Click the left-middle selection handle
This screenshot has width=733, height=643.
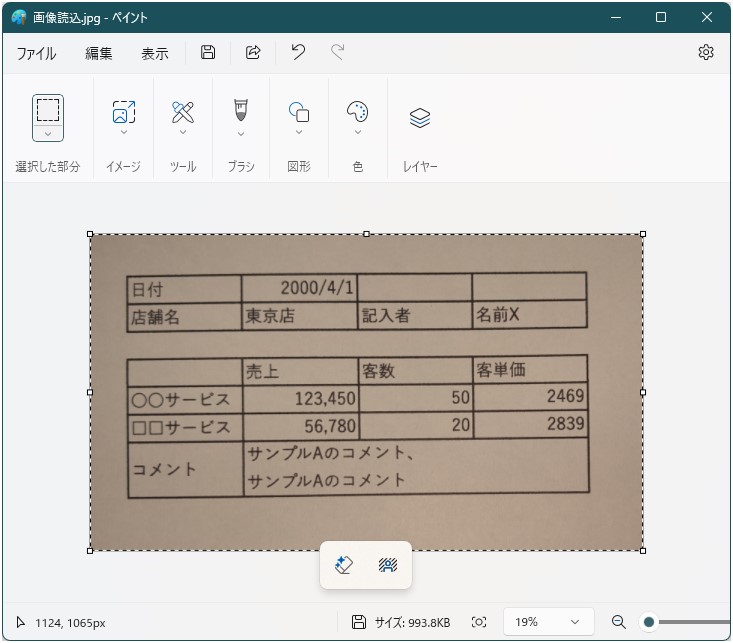point(90,392)
